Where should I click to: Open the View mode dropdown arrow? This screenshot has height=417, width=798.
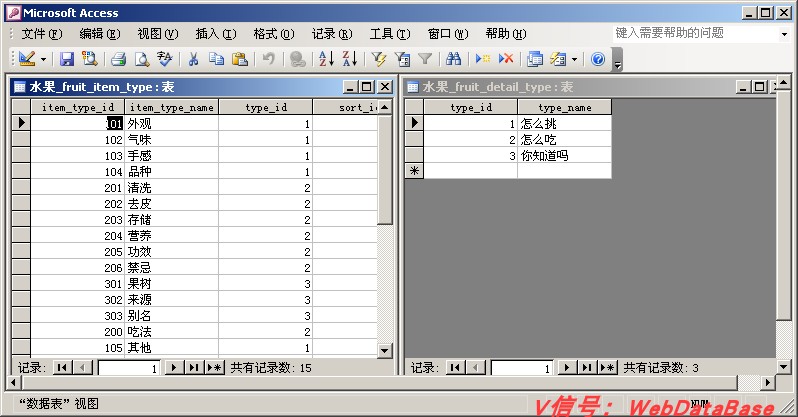point(43,60)
